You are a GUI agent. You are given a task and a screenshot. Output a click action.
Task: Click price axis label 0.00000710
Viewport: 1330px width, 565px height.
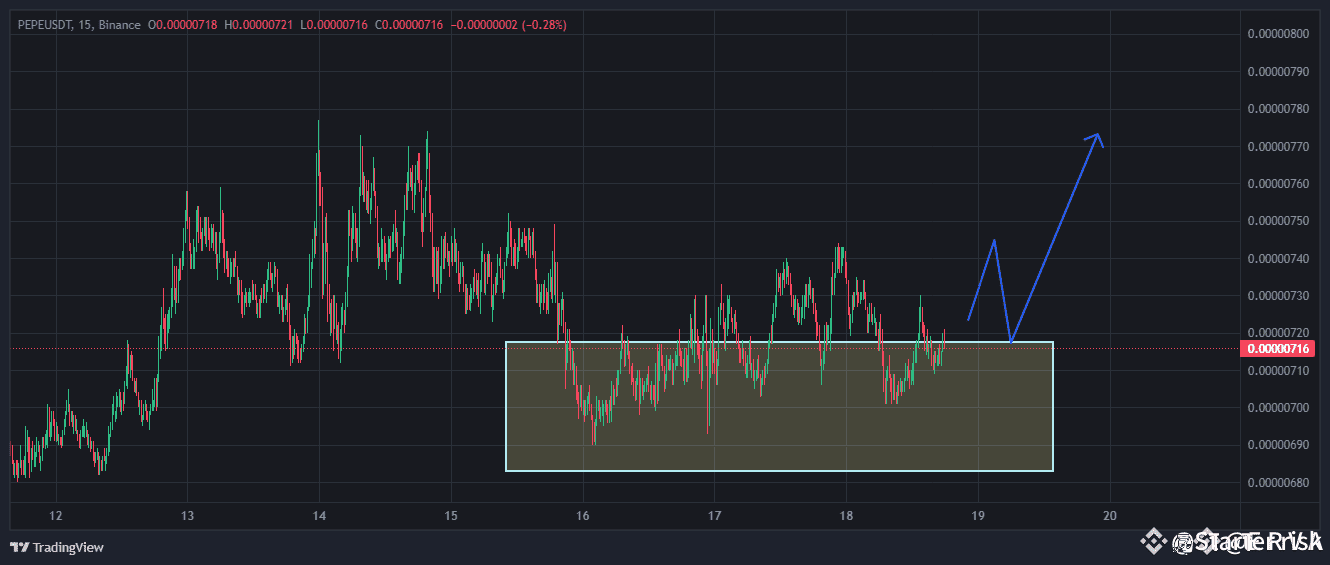coord(1277,371)
